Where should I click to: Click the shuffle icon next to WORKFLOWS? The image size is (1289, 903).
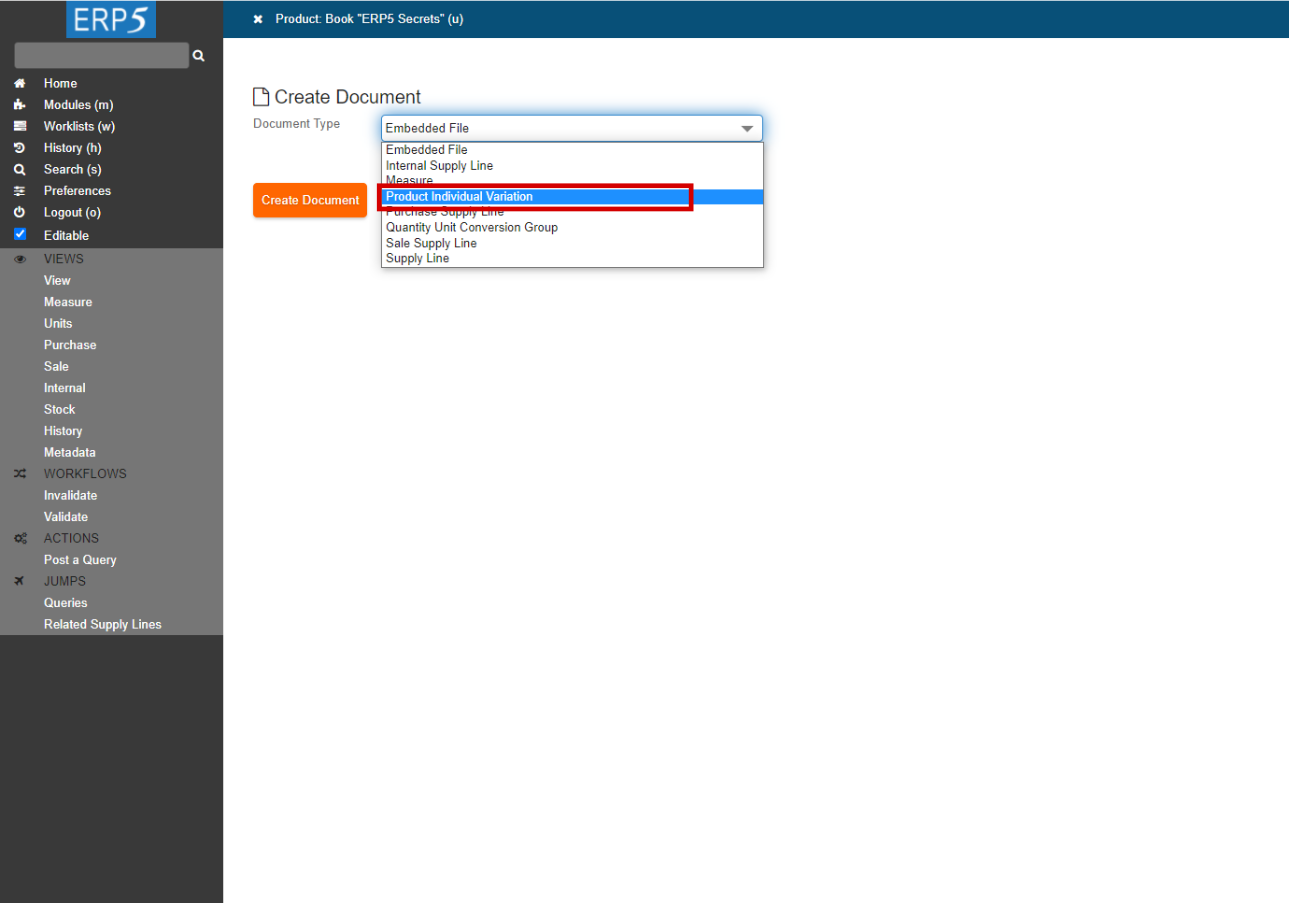[20, 474]
